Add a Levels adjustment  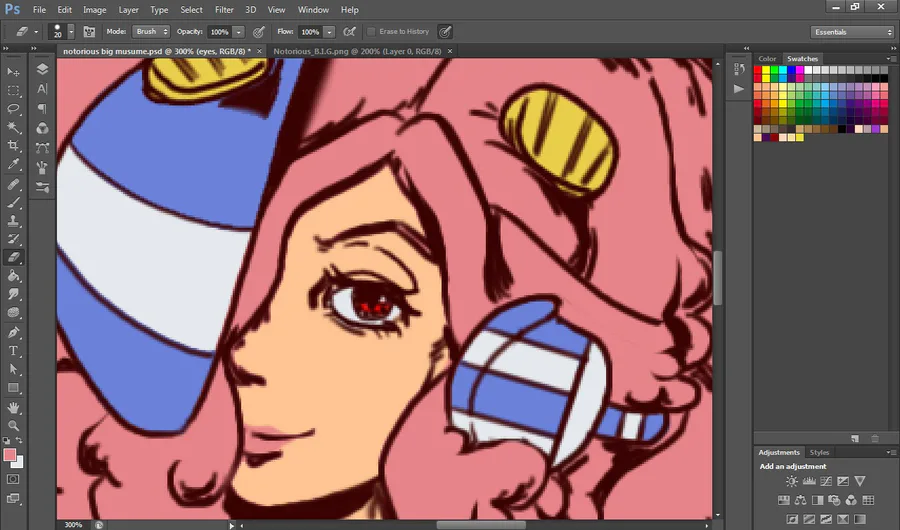pyautogui.click(x=809, y=481)
